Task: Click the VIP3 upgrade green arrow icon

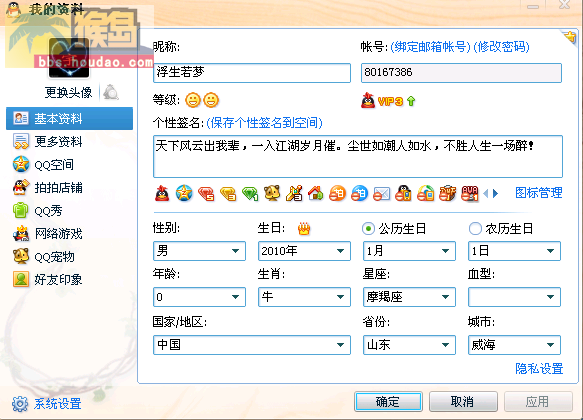Action: coord(410,101)
